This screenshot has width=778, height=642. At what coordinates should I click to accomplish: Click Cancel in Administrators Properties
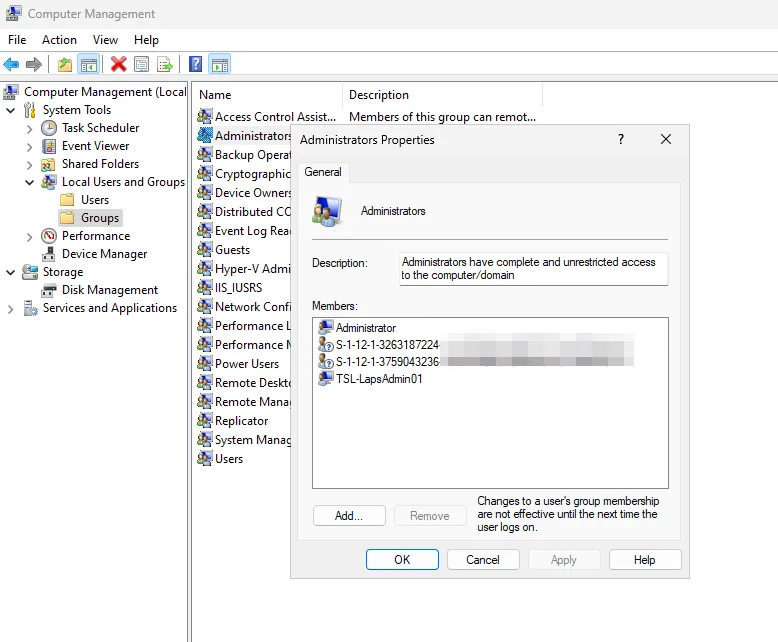[x=483, y=560]
